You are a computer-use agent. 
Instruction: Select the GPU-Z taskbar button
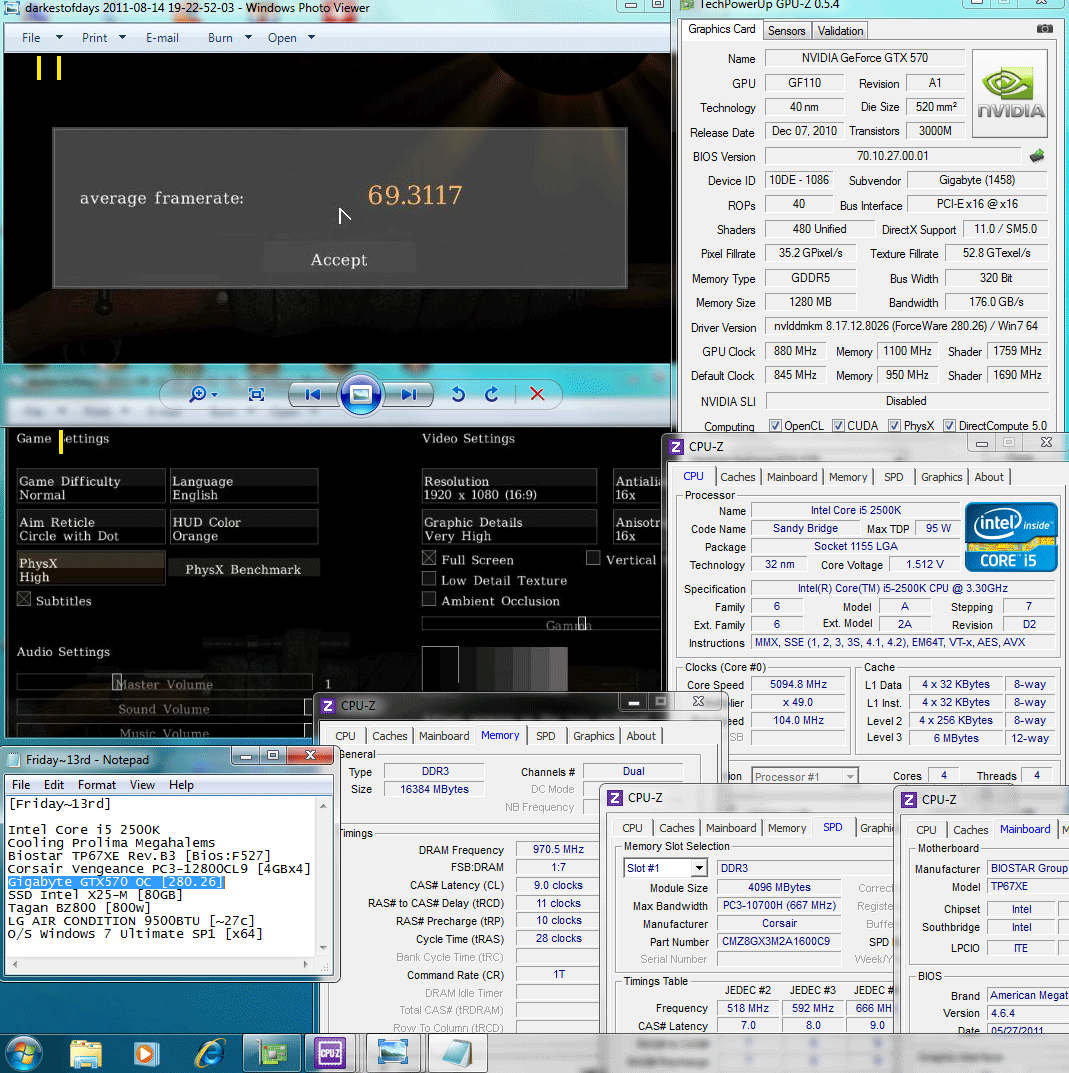[272, 1053]
